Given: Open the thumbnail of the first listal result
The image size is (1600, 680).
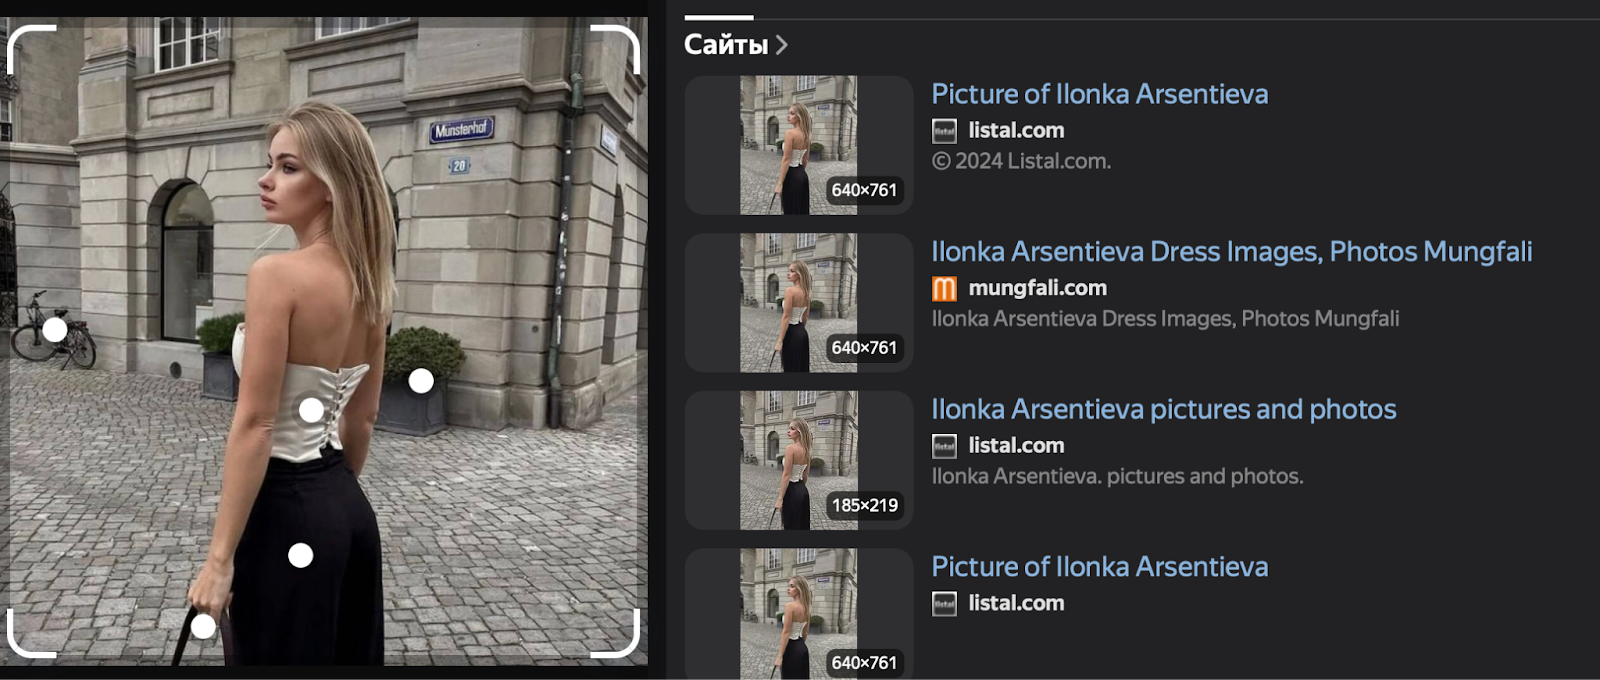Looking at the screenshot, I should click(798, 145).
